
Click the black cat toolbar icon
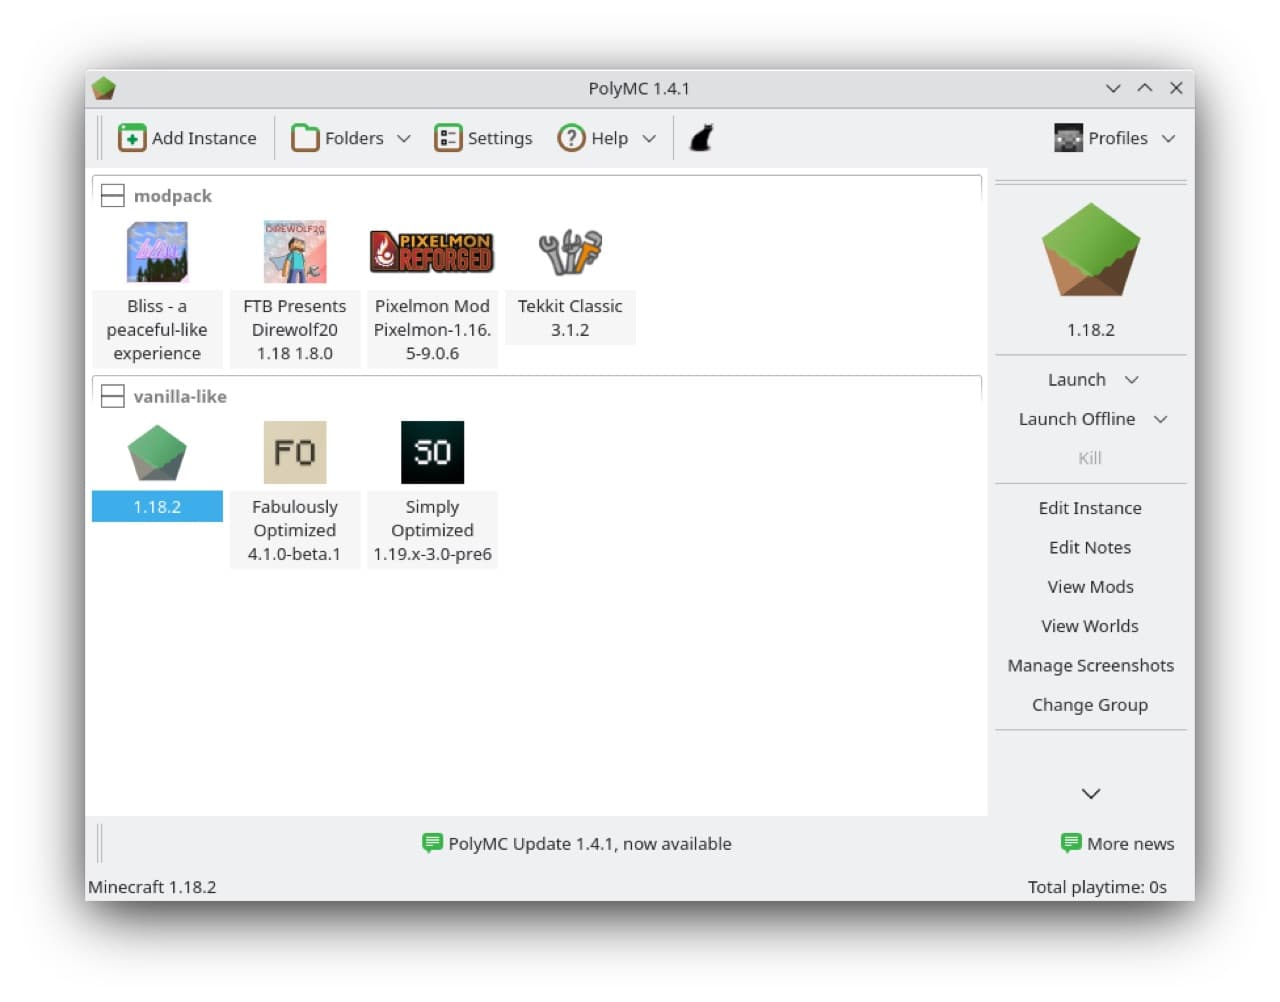tap(702, 138)
